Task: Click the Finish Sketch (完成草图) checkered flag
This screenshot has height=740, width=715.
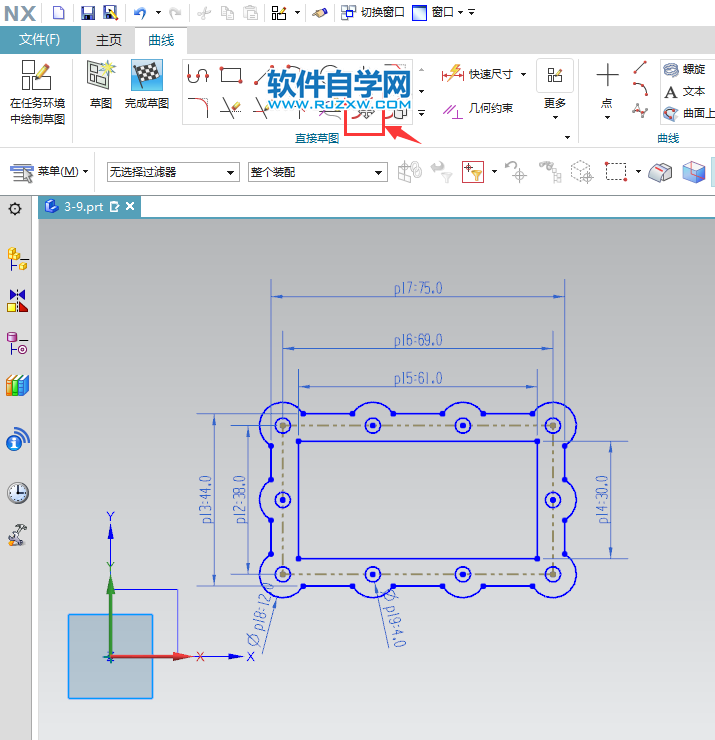Action: [146, 77]
